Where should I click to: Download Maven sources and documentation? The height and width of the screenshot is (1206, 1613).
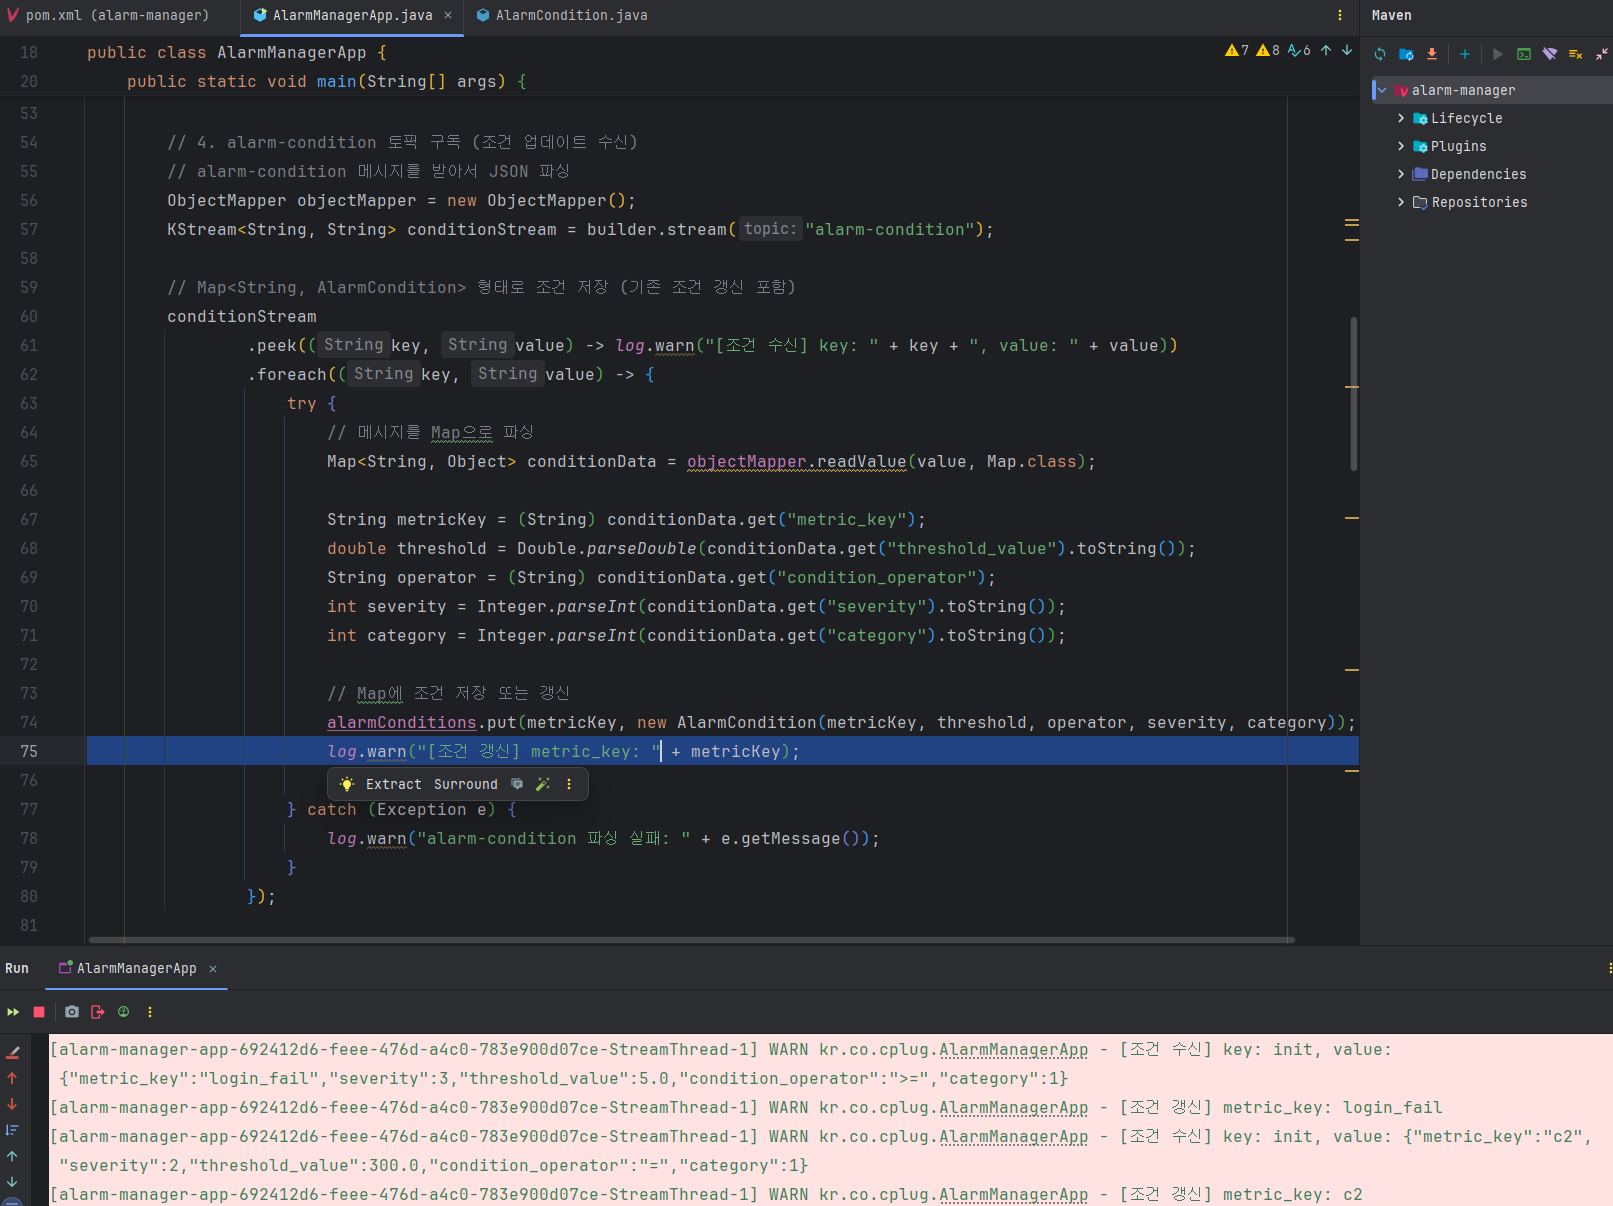[1432, 54]
